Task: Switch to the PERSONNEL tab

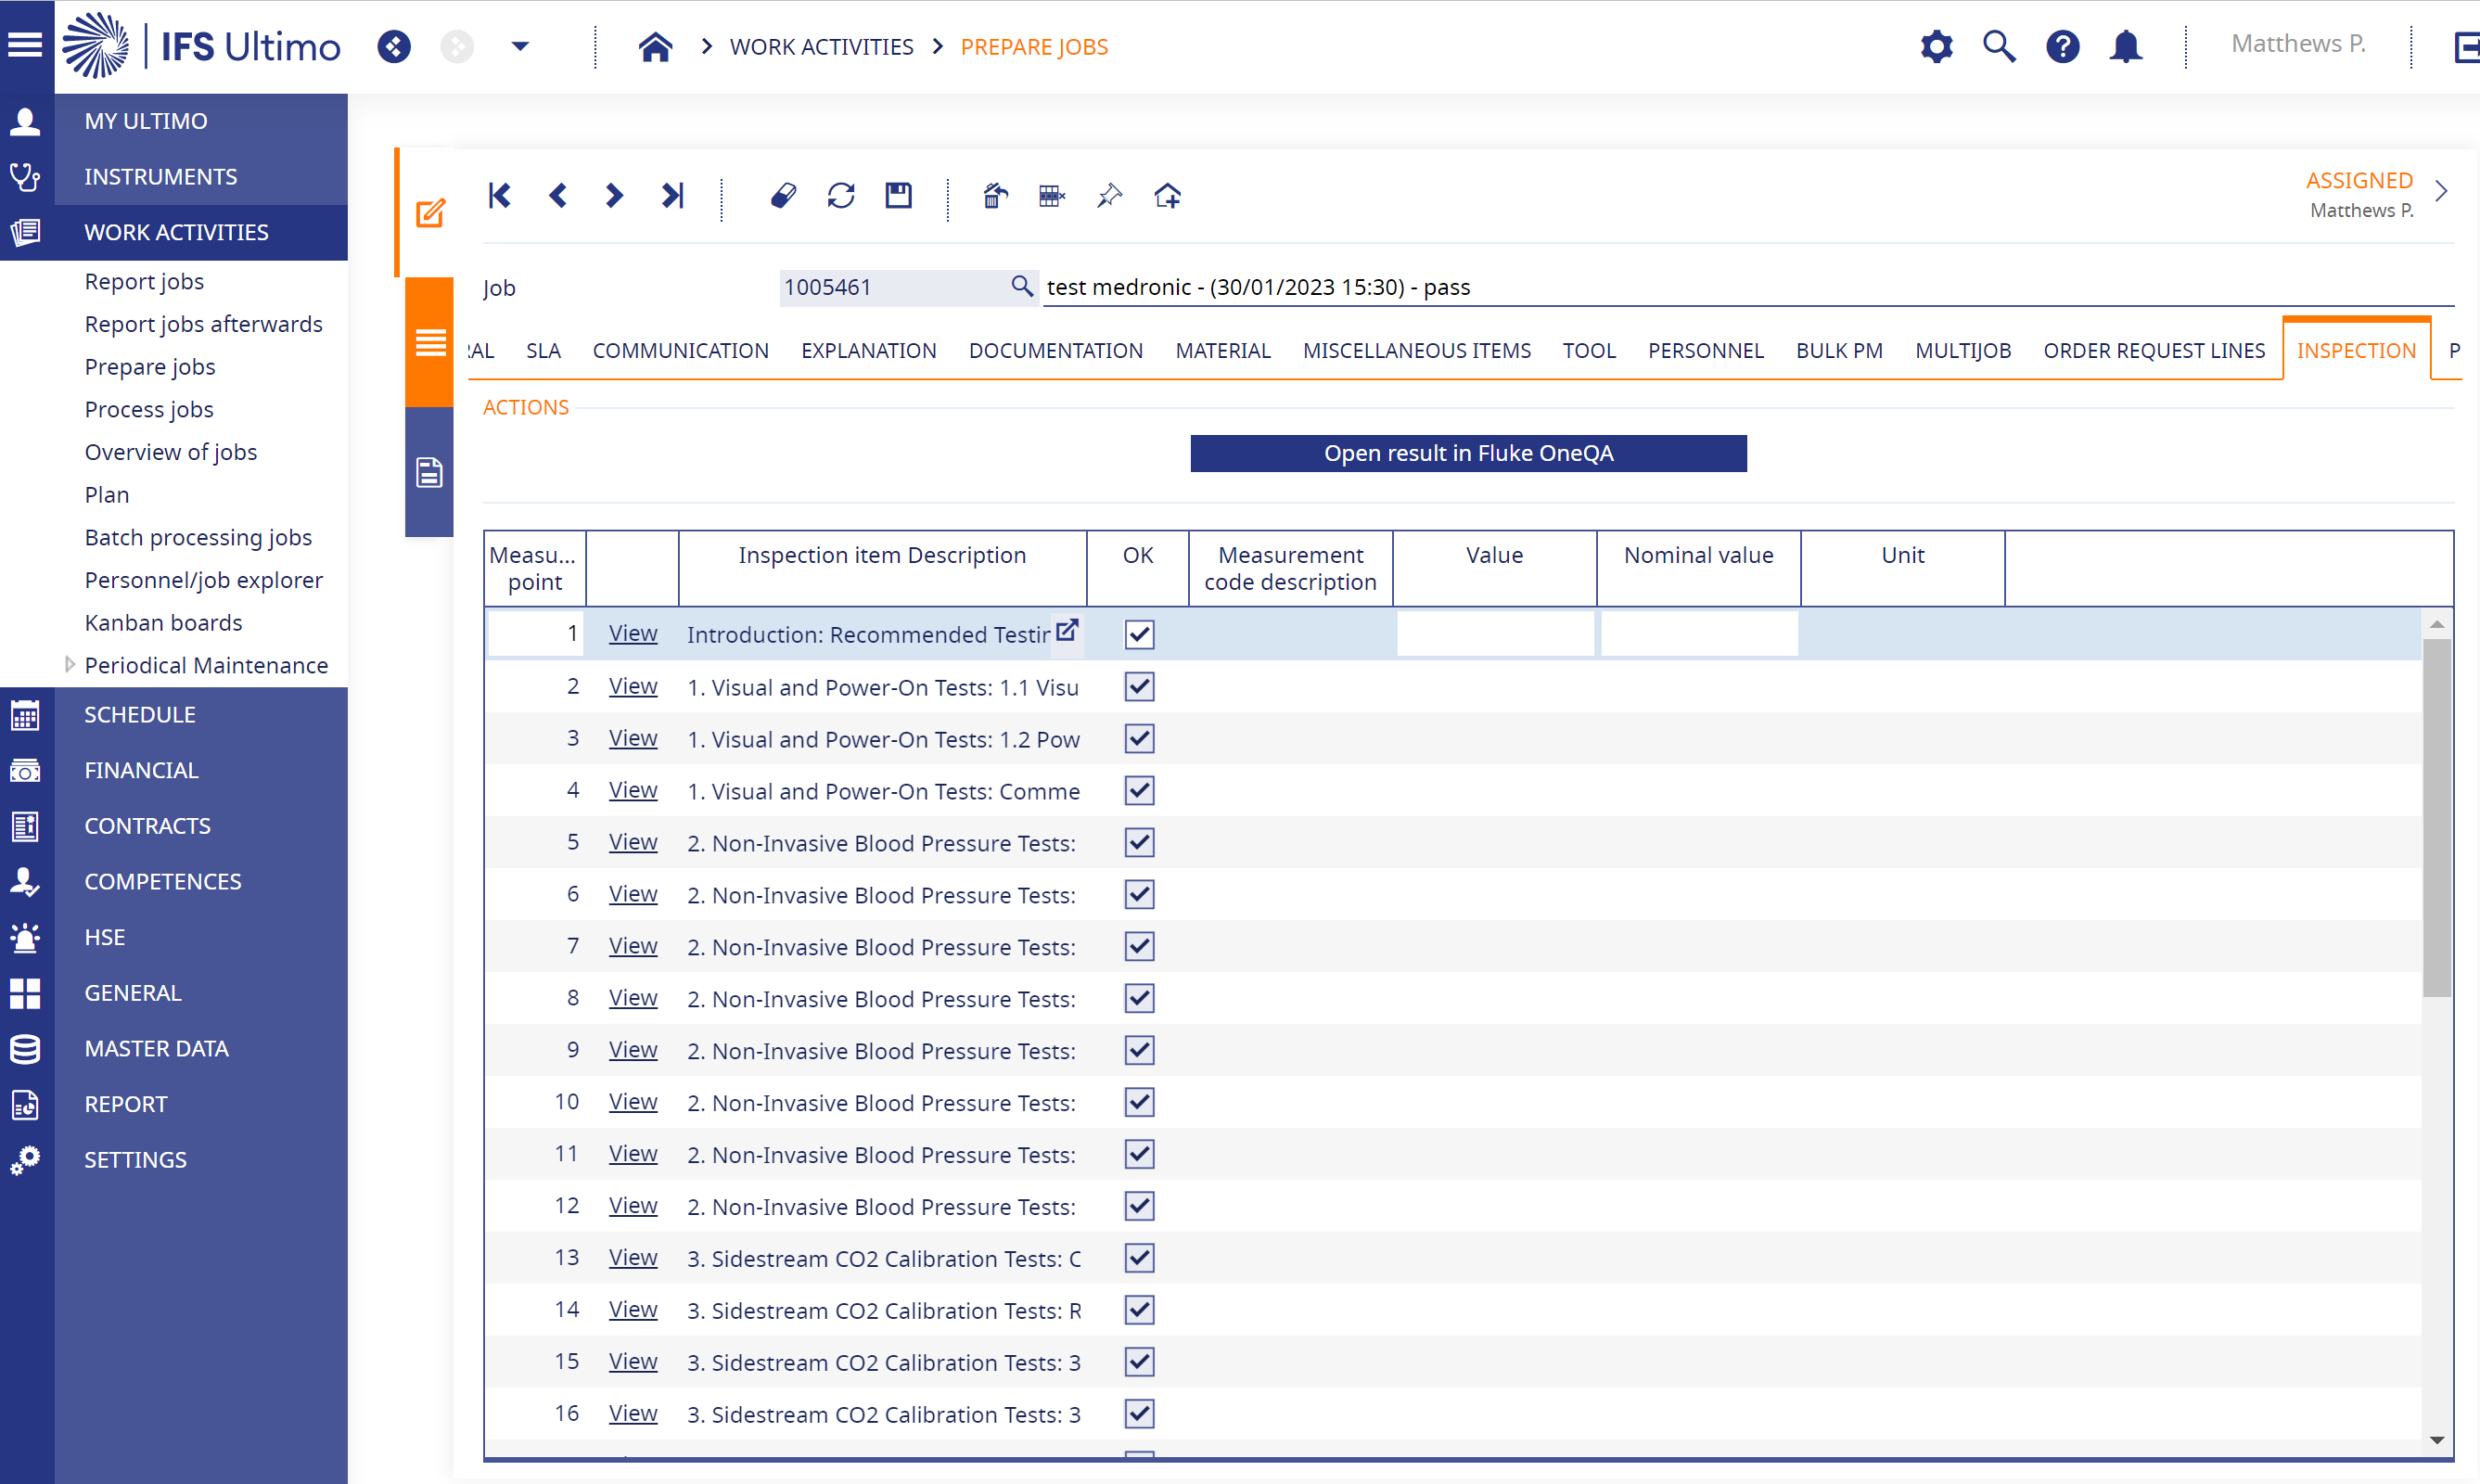Action: [x=1705, y=351]
